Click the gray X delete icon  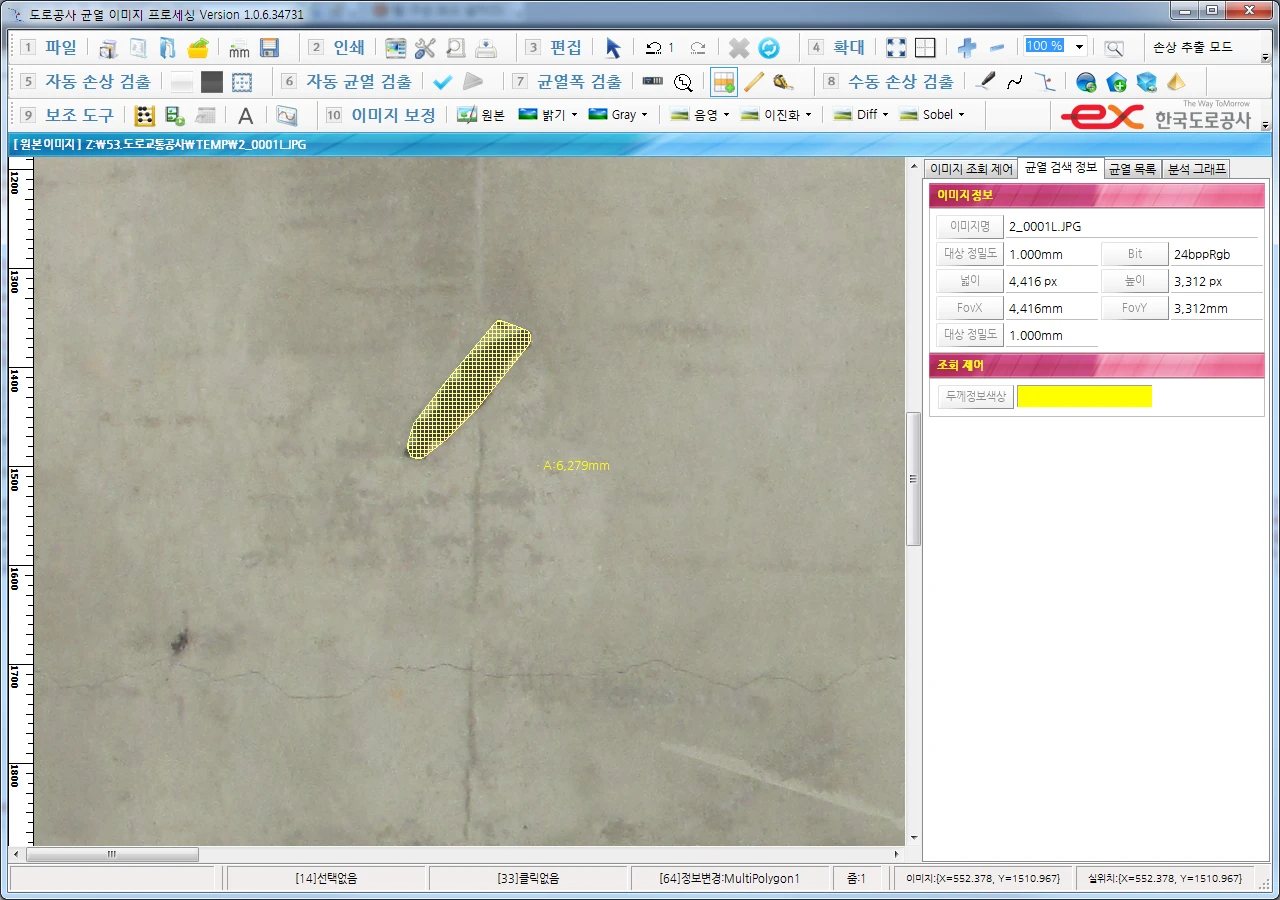pyautogui.click(x=739, y=48)
